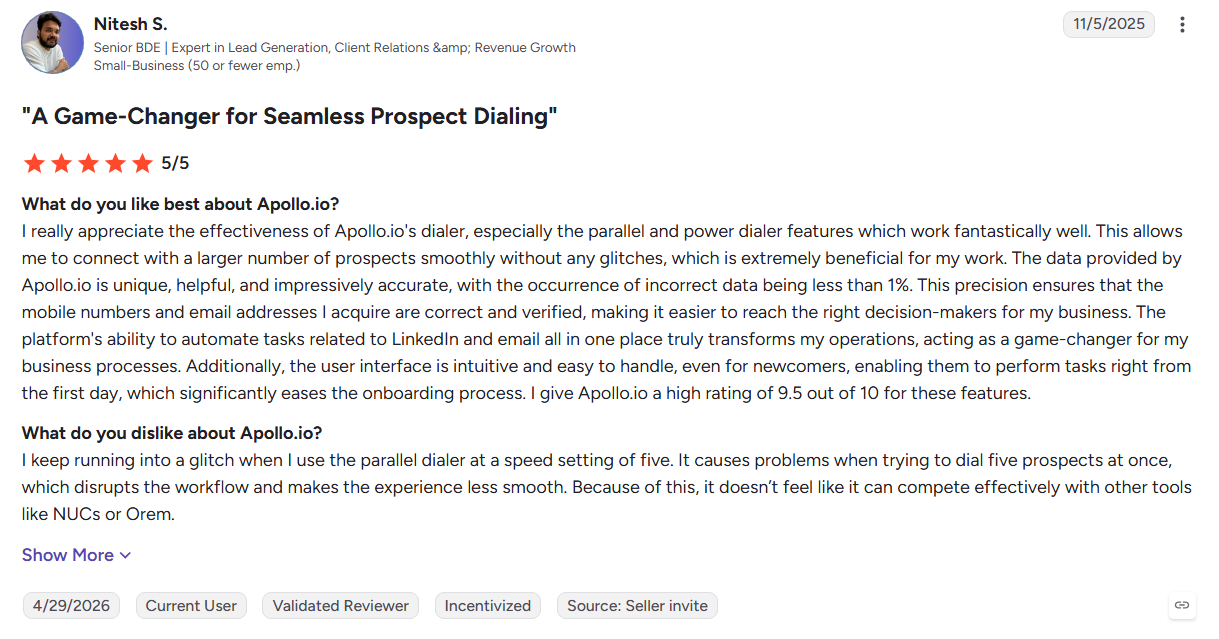Screen dimensions: 1219x639
Task: Copy the review link via chain icon
Action: (x=1182, y=605)
